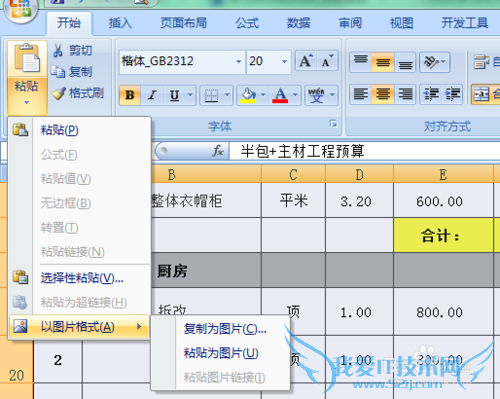This screenshot has height=399, width=500.
Task: Click the 剪切 label button
Action: pos(81,50)
